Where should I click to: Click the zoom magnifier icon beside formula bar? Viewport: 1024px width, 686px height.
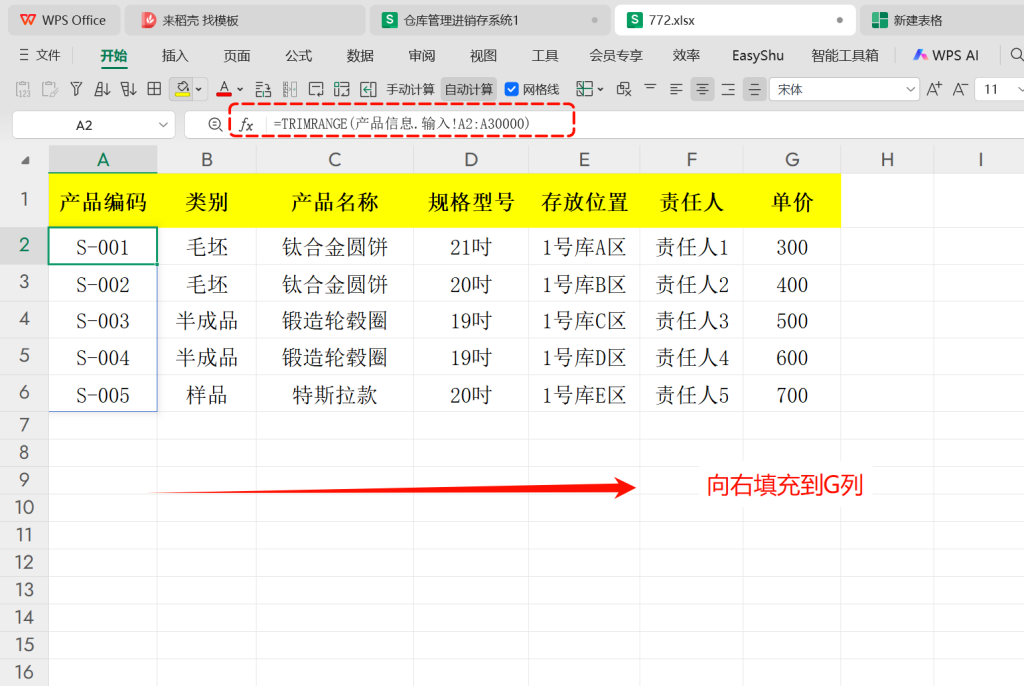pyautogui.click(x=215, y=125)
